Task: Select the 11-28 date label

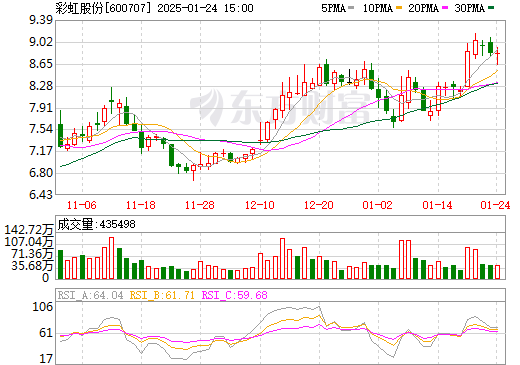Action: click(200, 205)
